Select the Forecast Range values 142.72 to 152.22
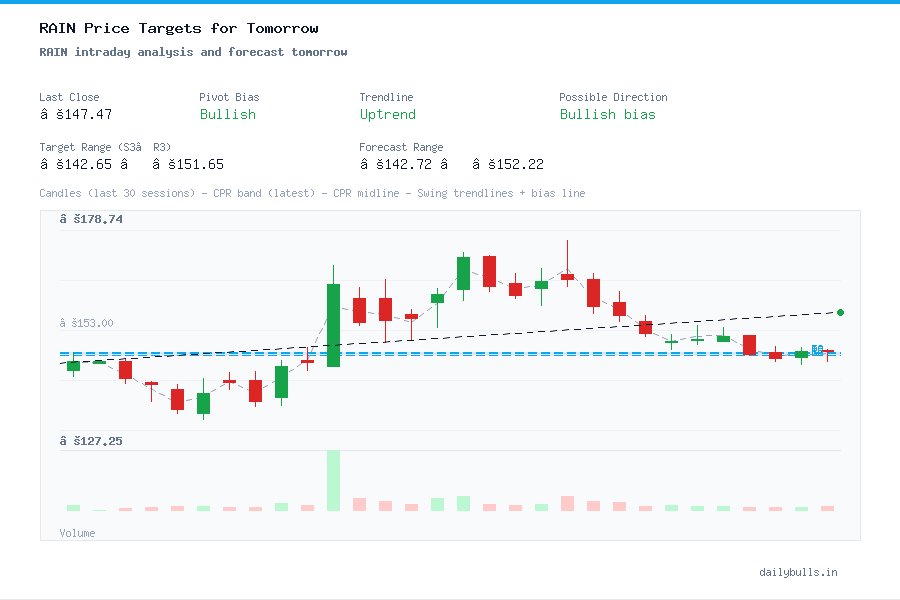Viewport: 900px width, 600px height. point(451,165)
